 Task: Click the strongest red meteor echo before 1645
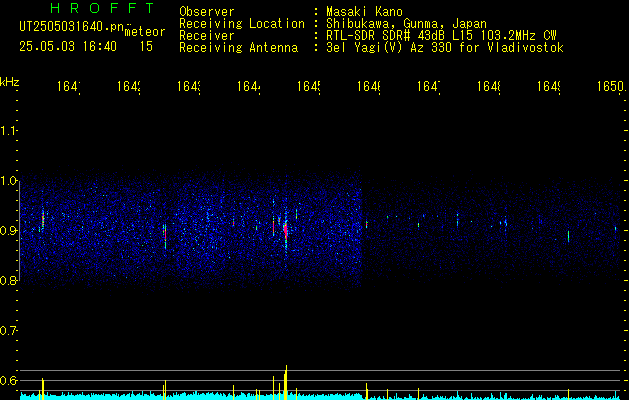pyautogui.click(x=286, y=231)
